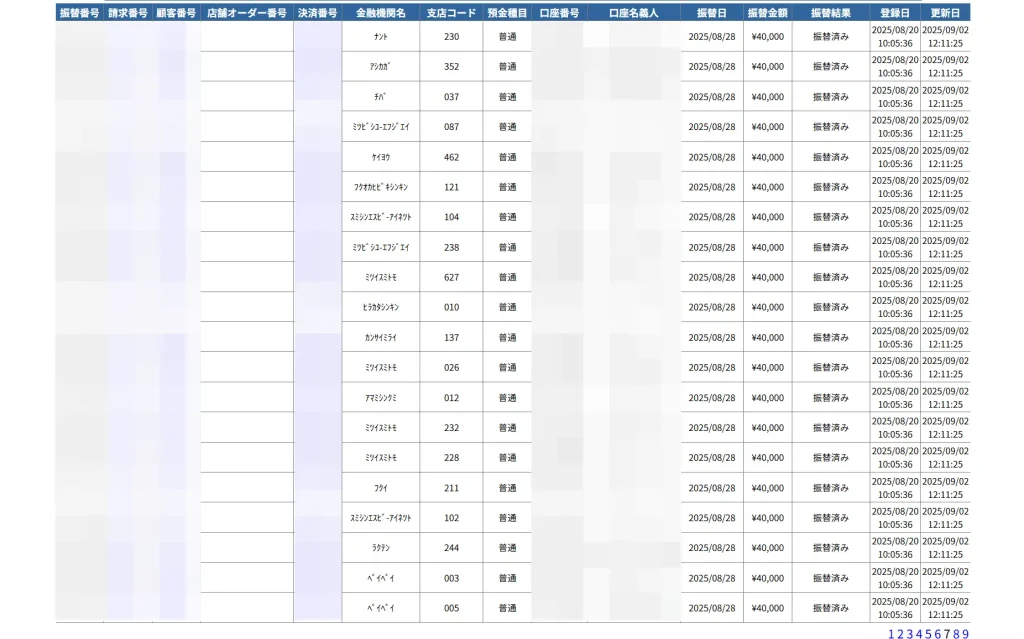
Task: Click the カンサイミライ bank cell
Action: (380, 337)
